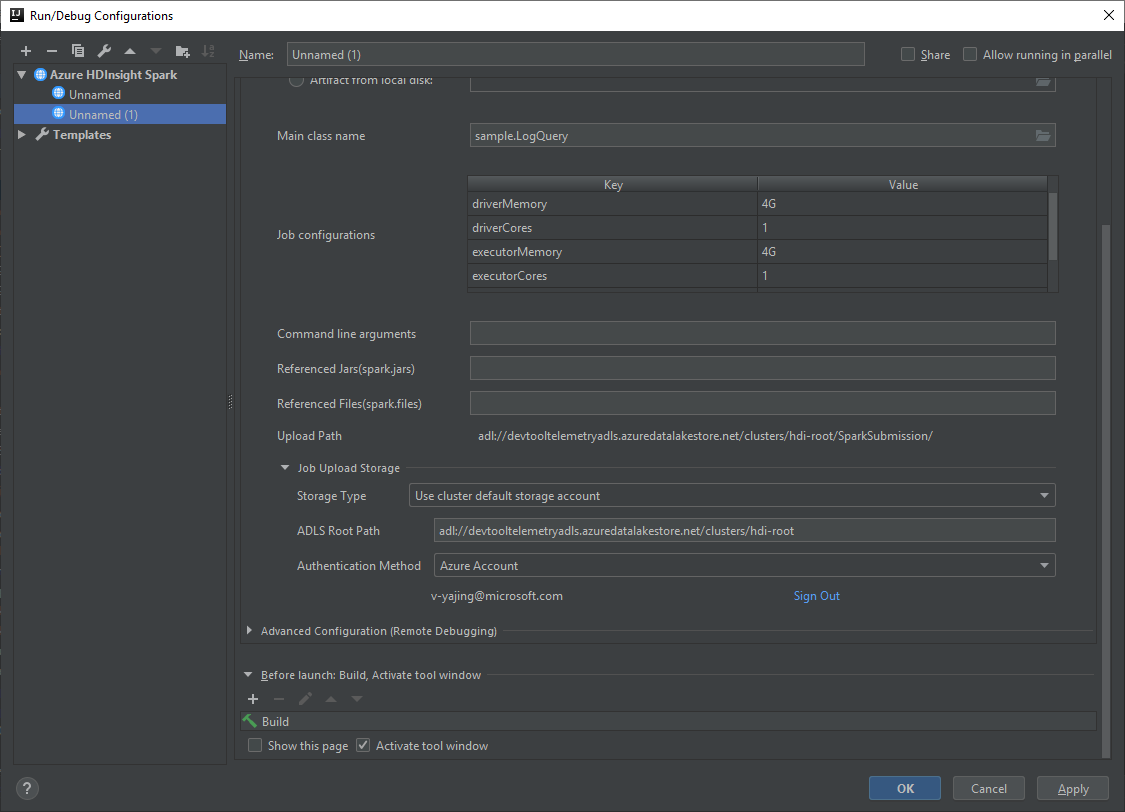Add a new run configuration

pos(25,50)
